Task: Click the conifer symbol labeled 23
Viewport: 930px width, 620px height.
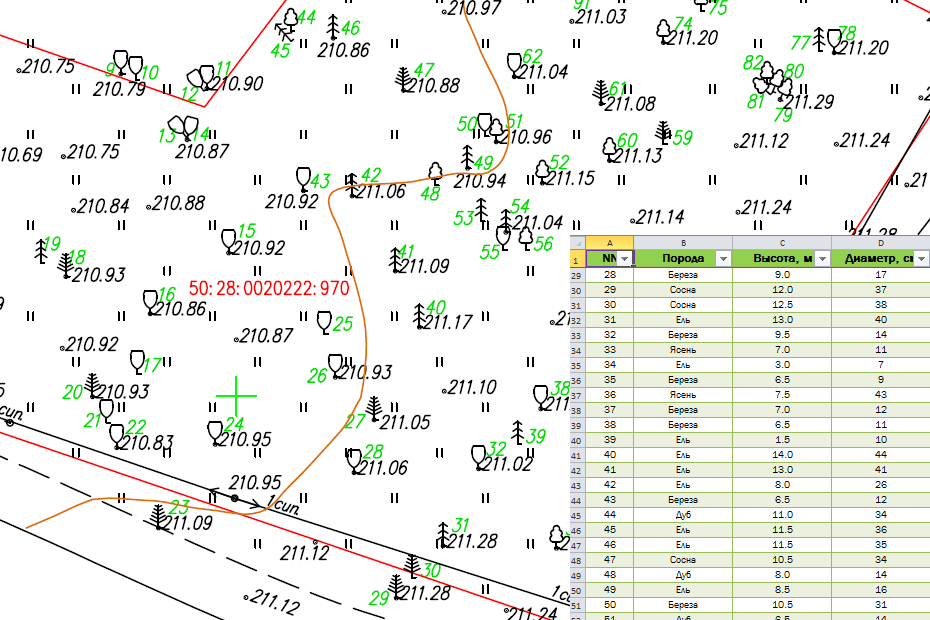Action: (x=158, y=516)
